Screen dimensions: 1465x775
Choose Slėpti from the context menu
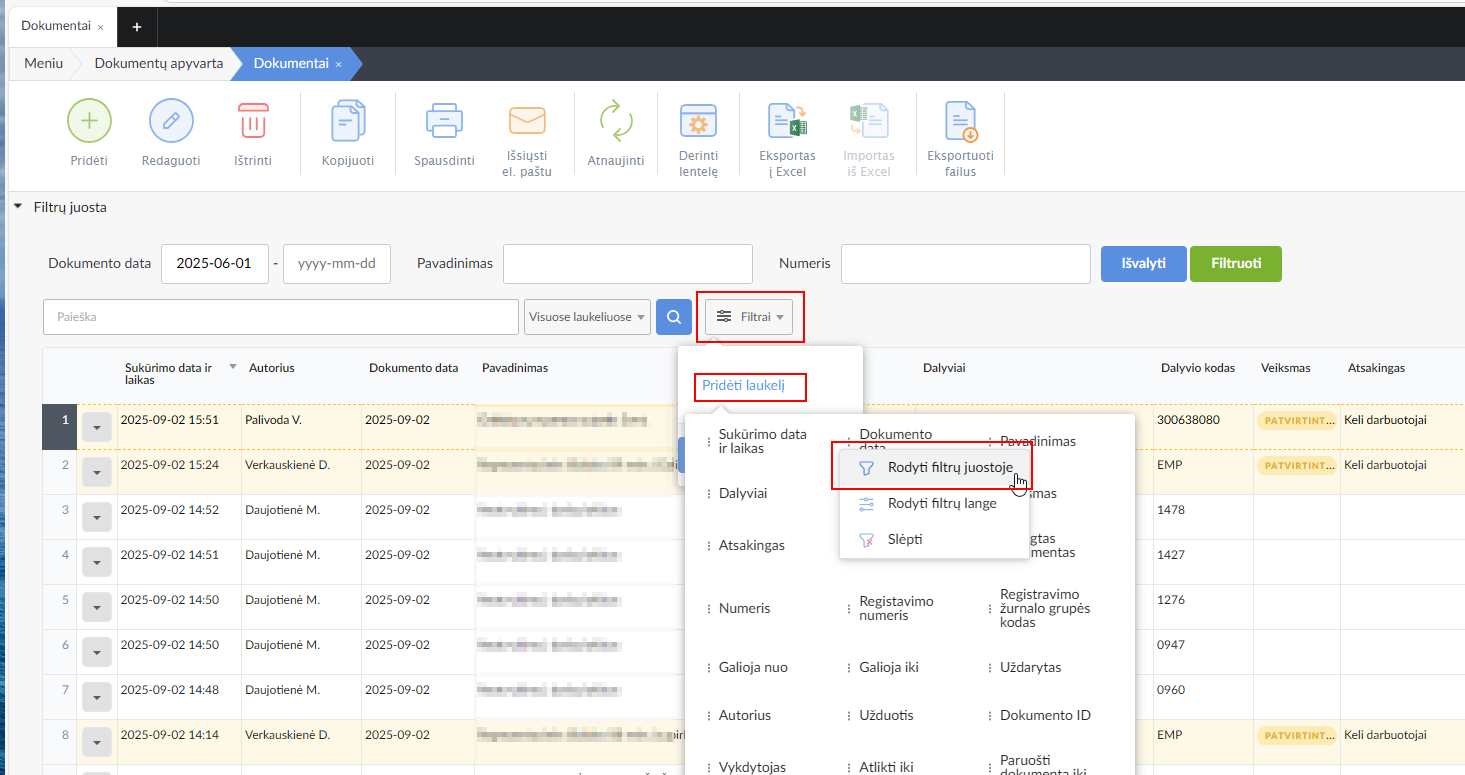pyautogui.click(x=904, y=539)
